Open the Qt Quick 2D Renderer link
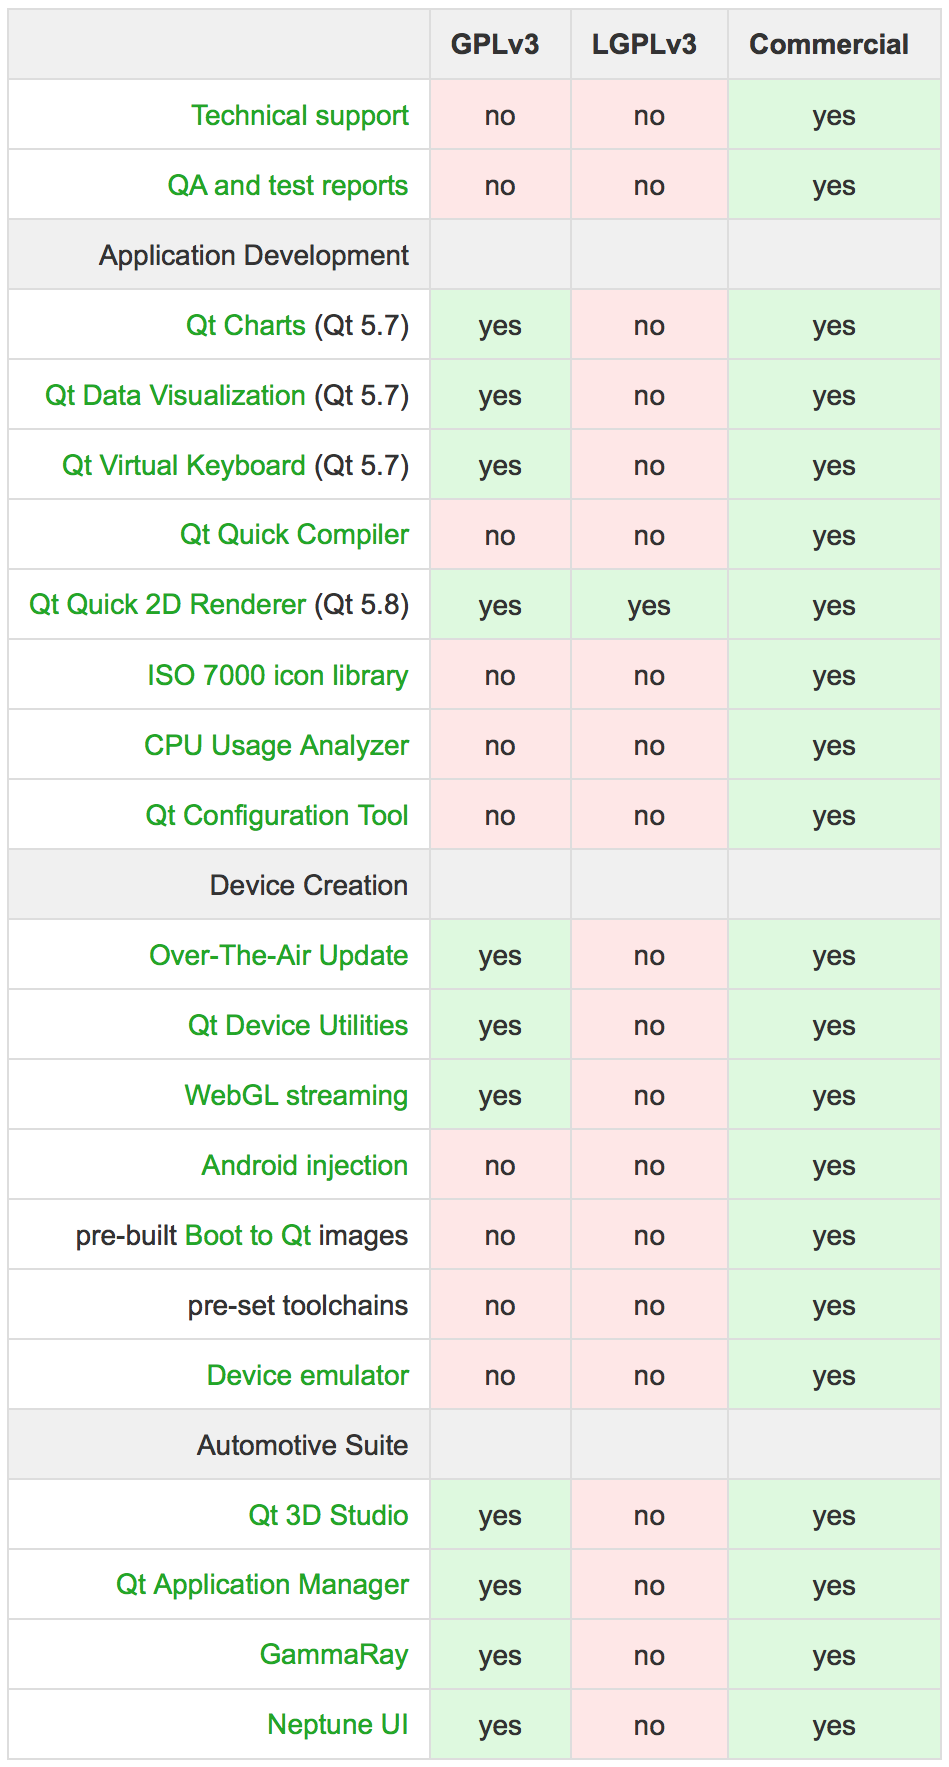The height and width of the screenshot is (1767, 949). 167,605
